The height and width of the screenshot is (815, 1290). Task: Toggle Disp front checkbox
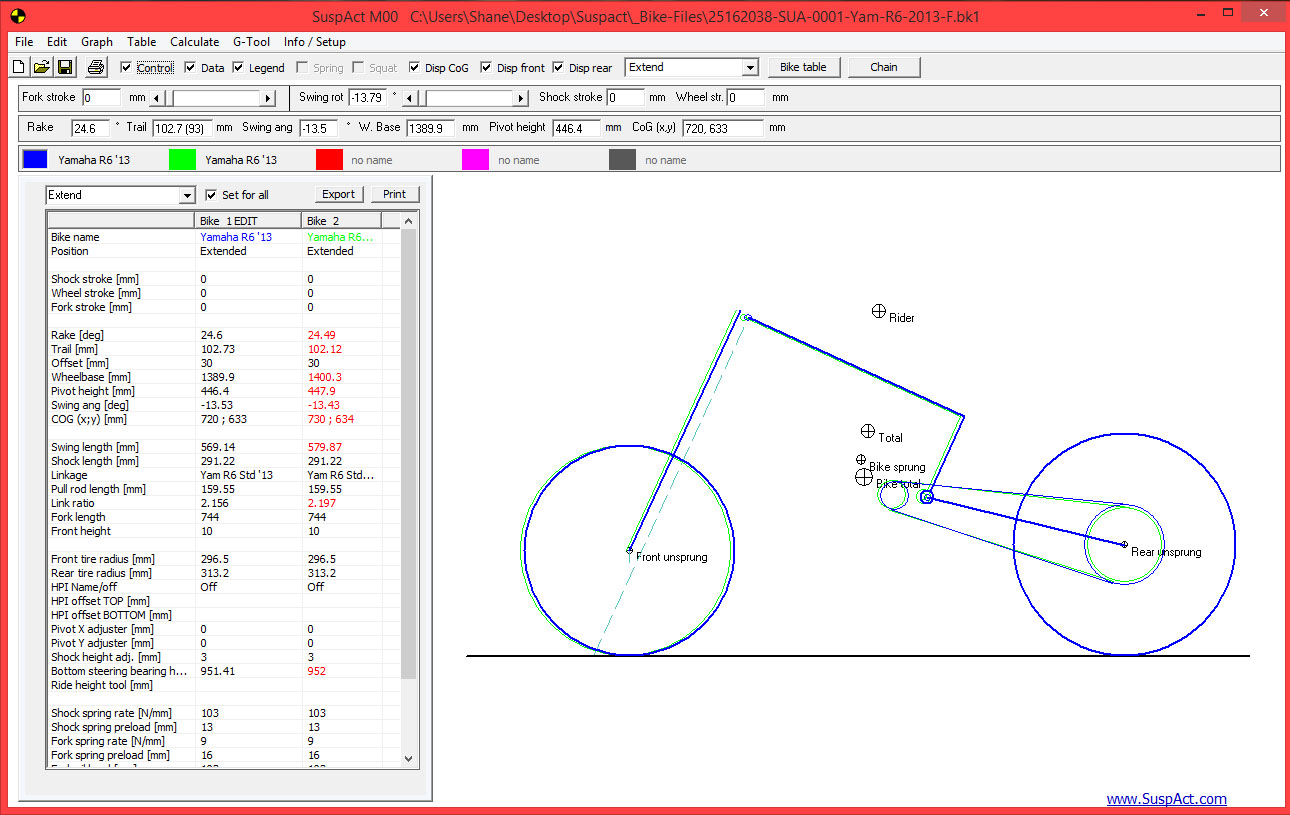point(486,68)
